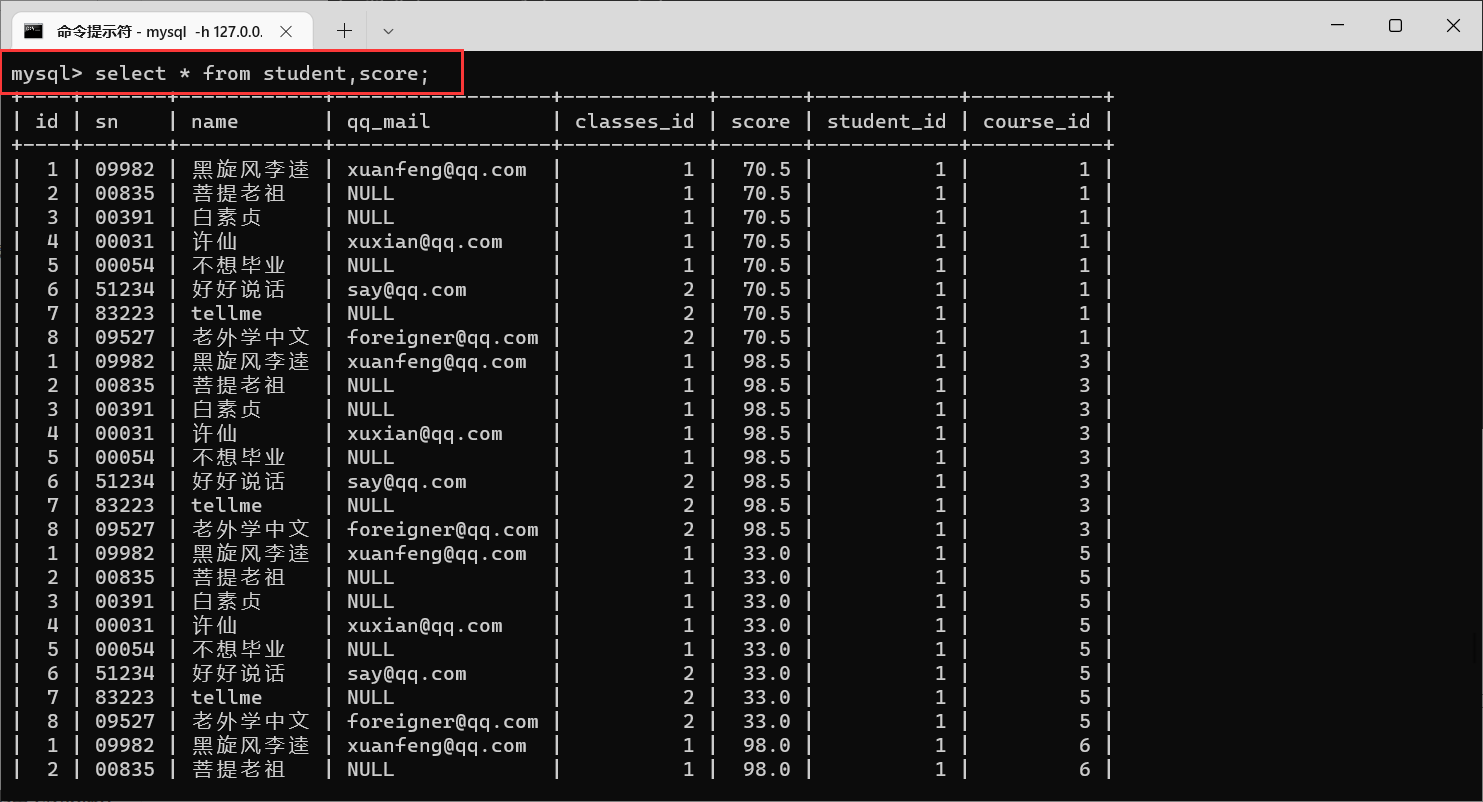This screenshot has width=1483, height=802.
Task: Click the student_id column header
Action: (886, 122)
